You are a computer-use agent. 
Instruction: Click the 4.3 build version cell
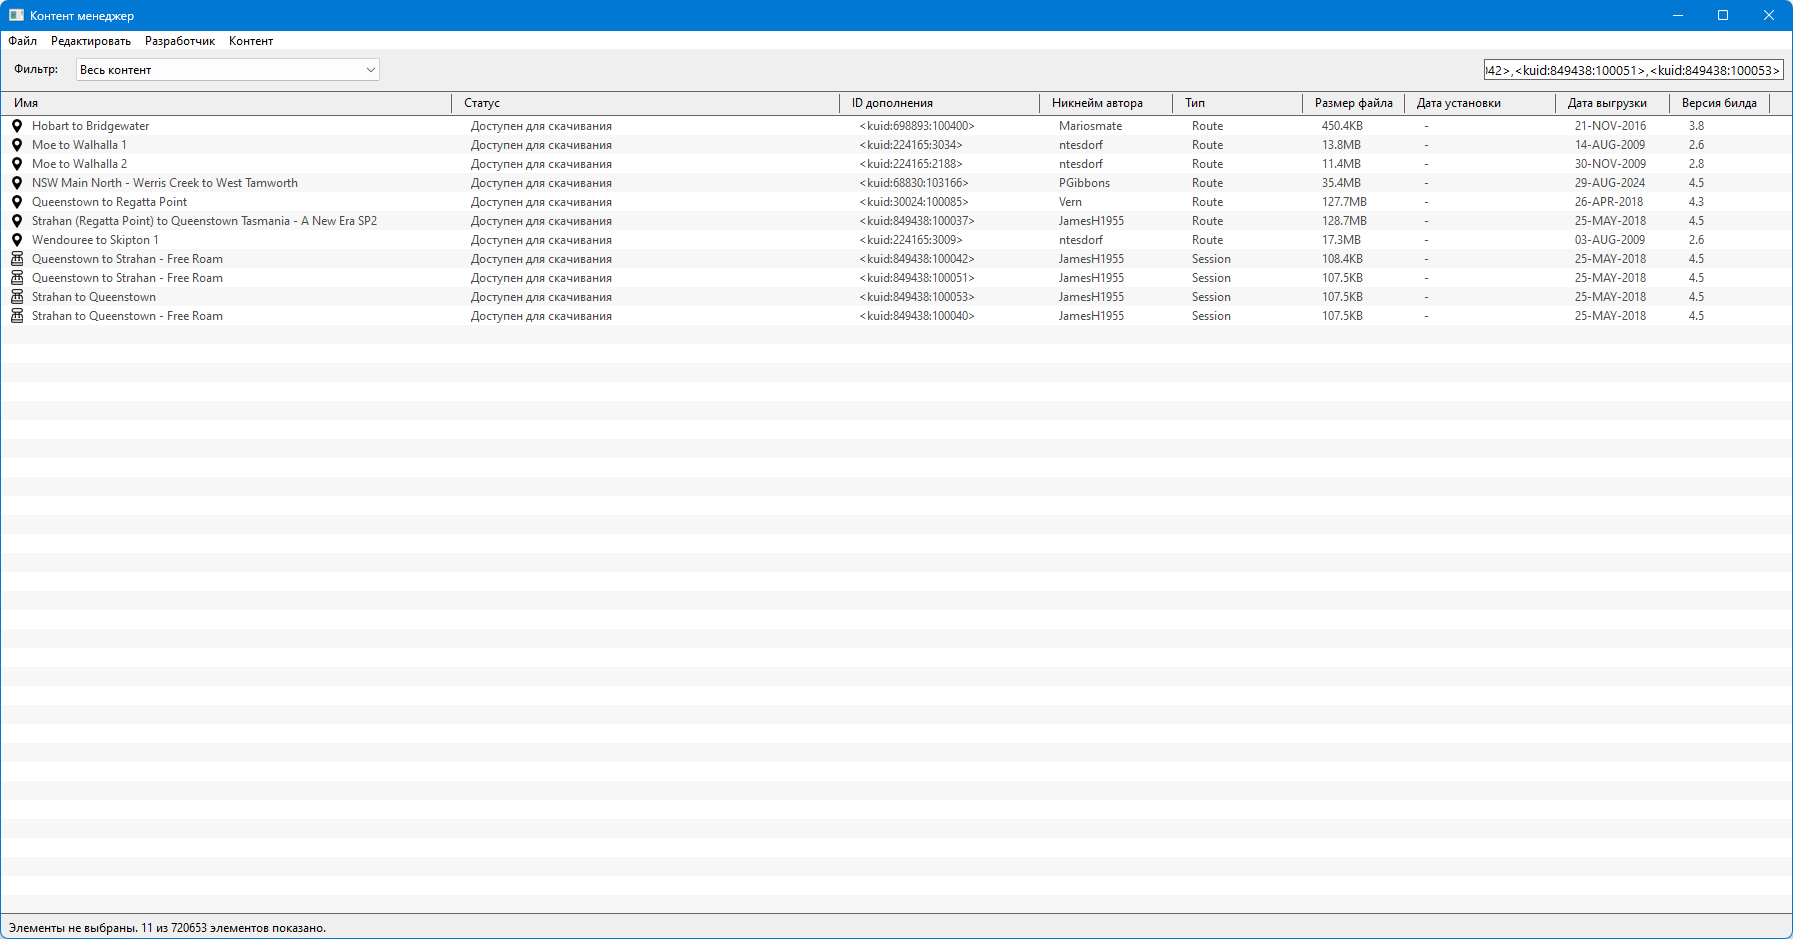[x=1696, y=202]
